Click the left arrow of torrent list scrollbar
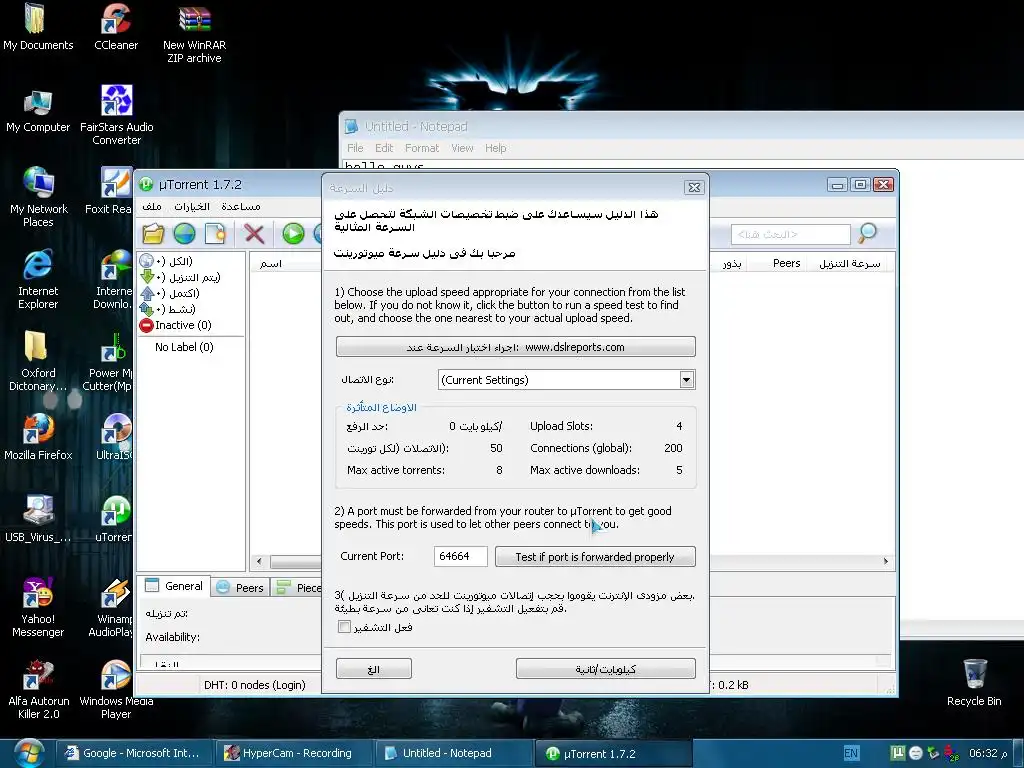The width and height of the screenshot is (1024, 768). click(259, 561)
